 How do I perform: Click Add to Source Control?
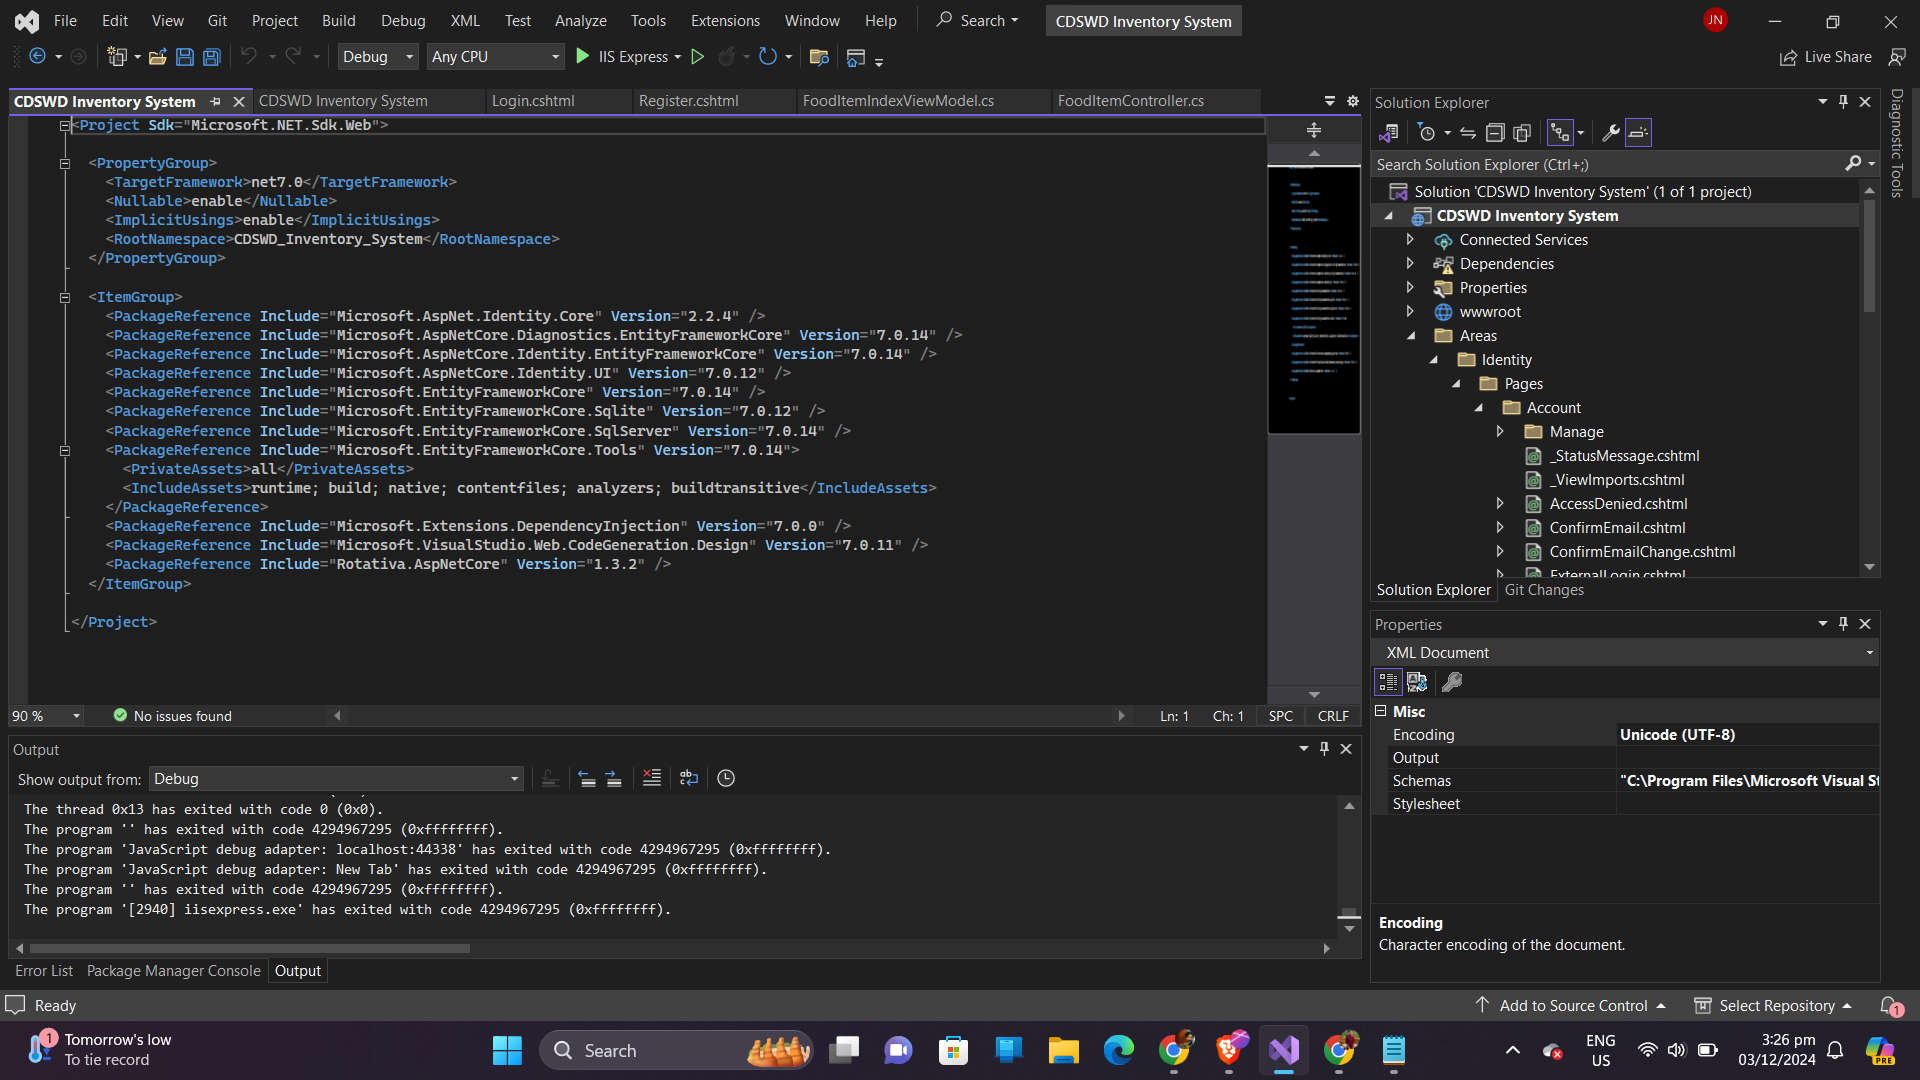[x=1572, y=1005]
